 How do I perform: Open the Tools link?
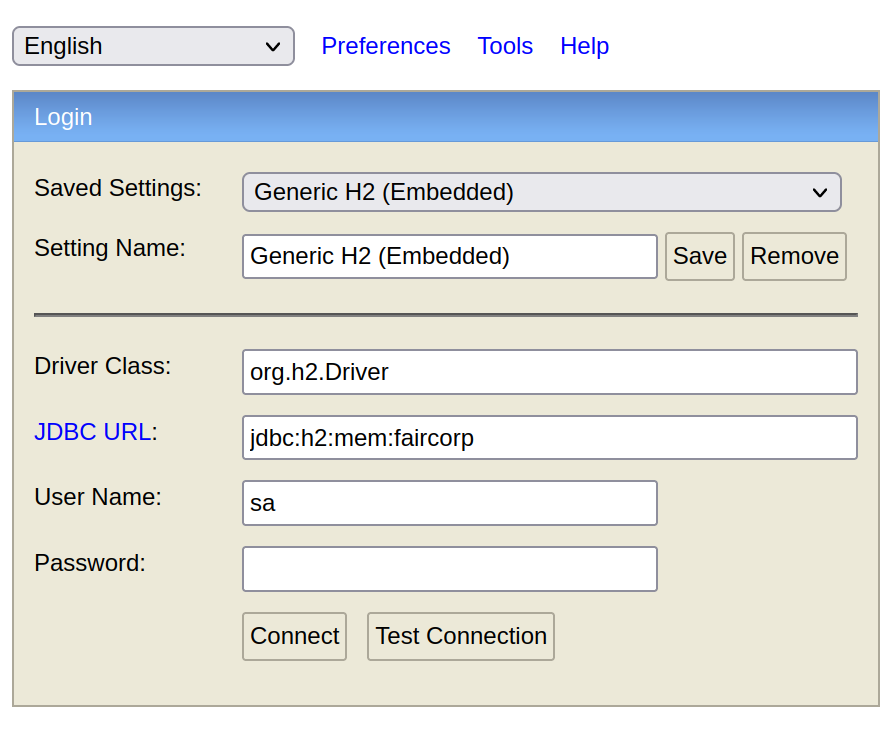pos(505,46)
